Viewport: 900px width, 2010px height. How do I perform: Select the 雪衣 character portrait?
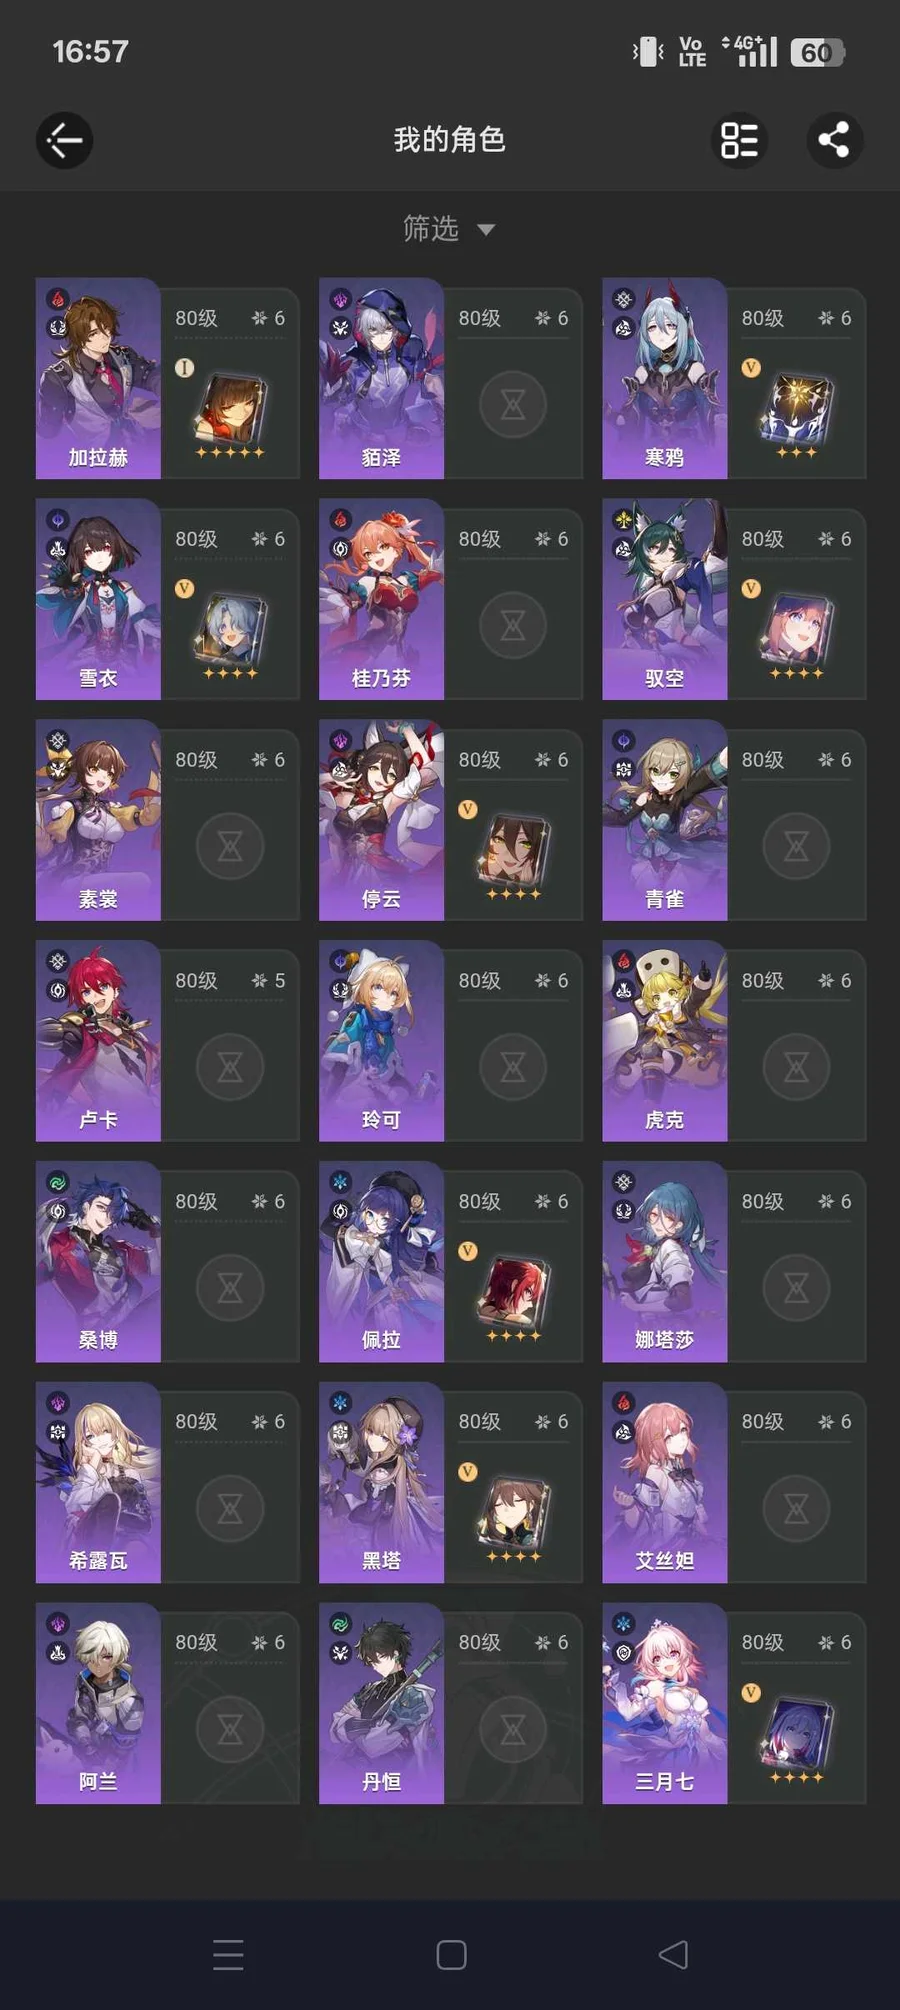[98, 599]
